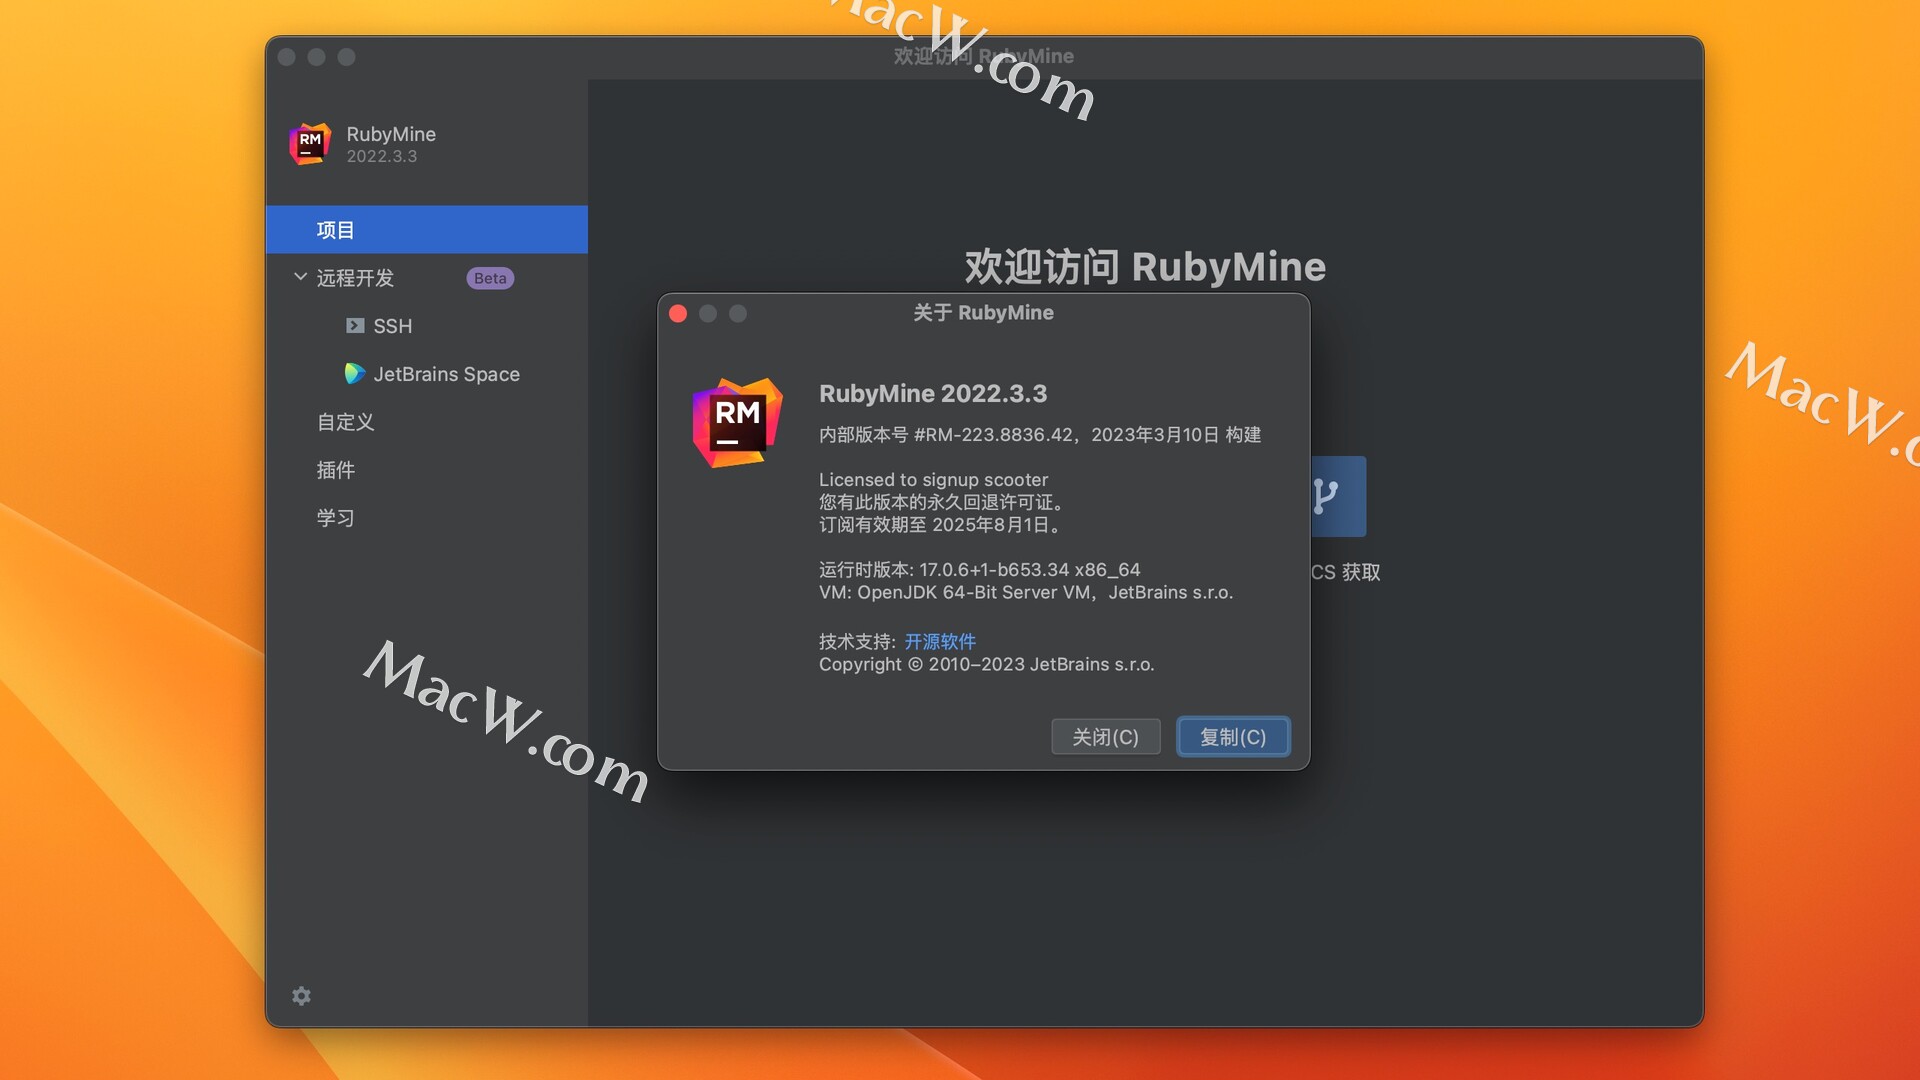
Task: Click the RubyMine logo in the sidebar header
Action: pos(310,144)
